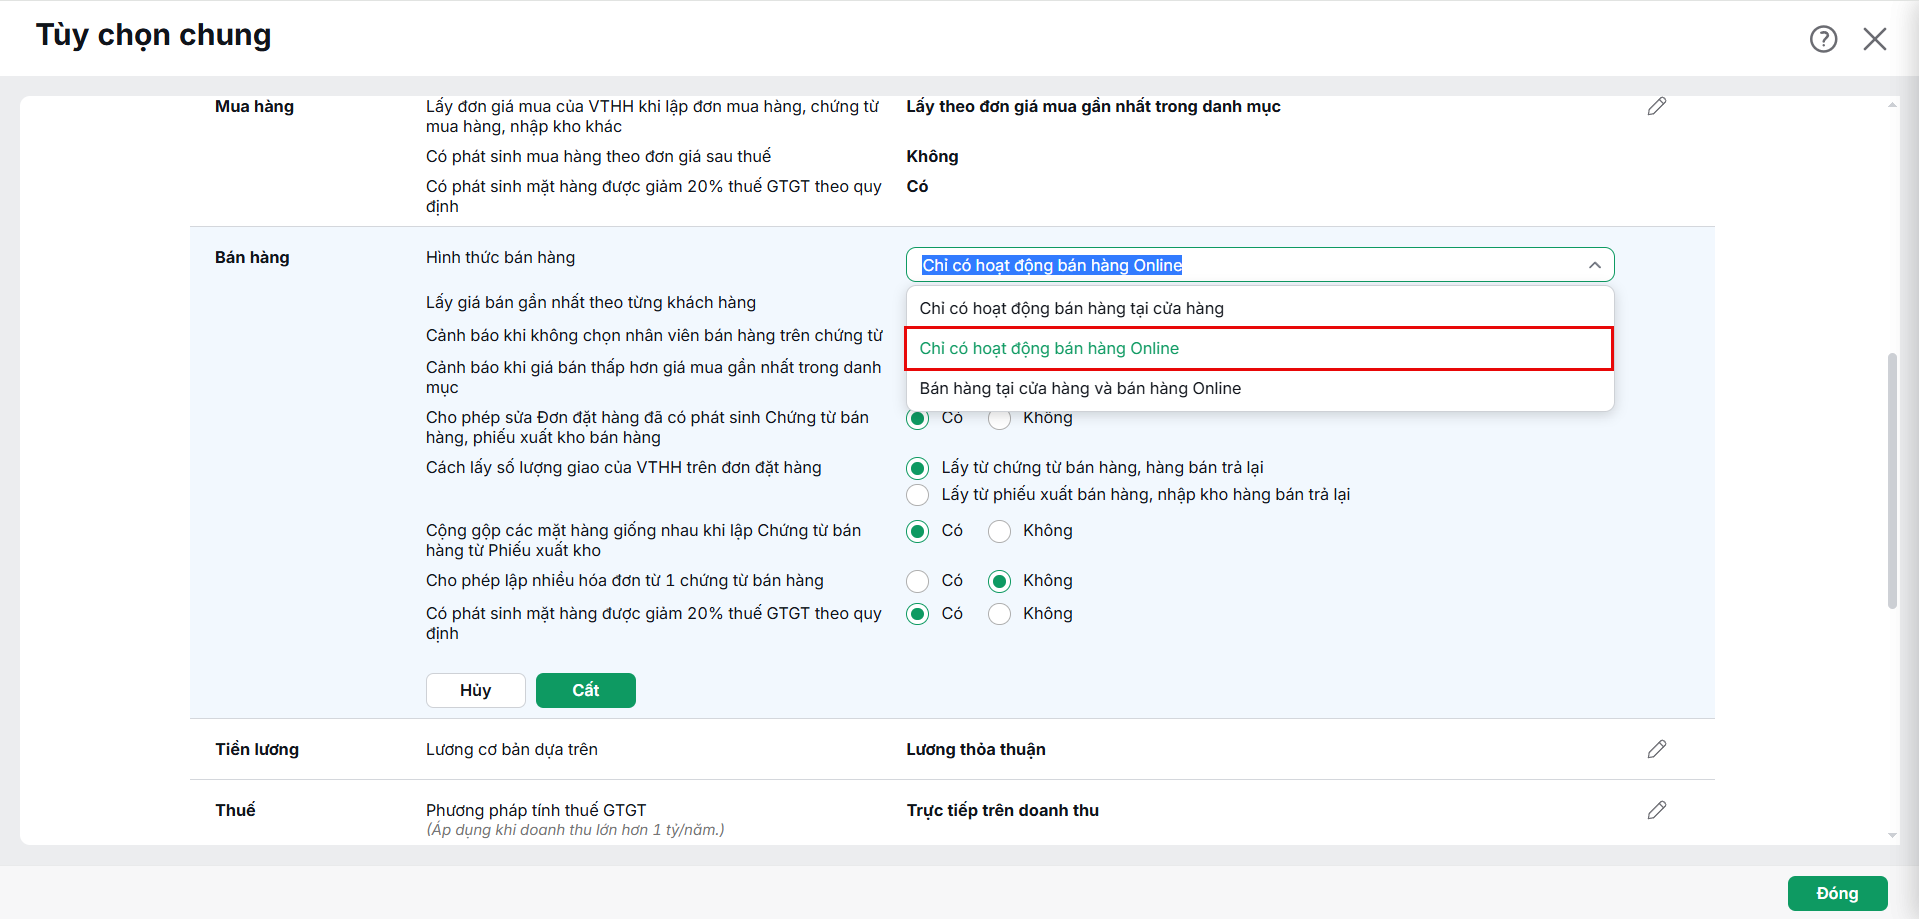
Task: Close the Tùy chọn chung dialog
Action: point(1875,39)
